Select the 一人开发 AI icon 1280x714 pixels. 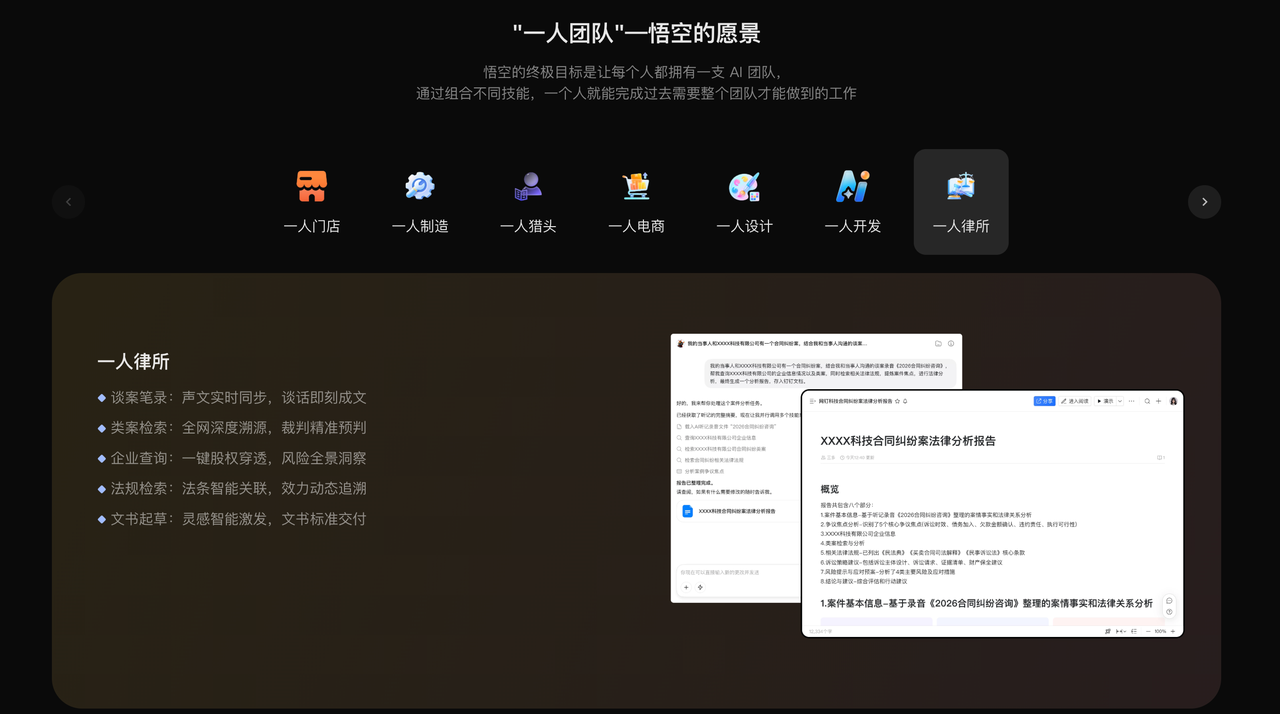click(852, 187)
